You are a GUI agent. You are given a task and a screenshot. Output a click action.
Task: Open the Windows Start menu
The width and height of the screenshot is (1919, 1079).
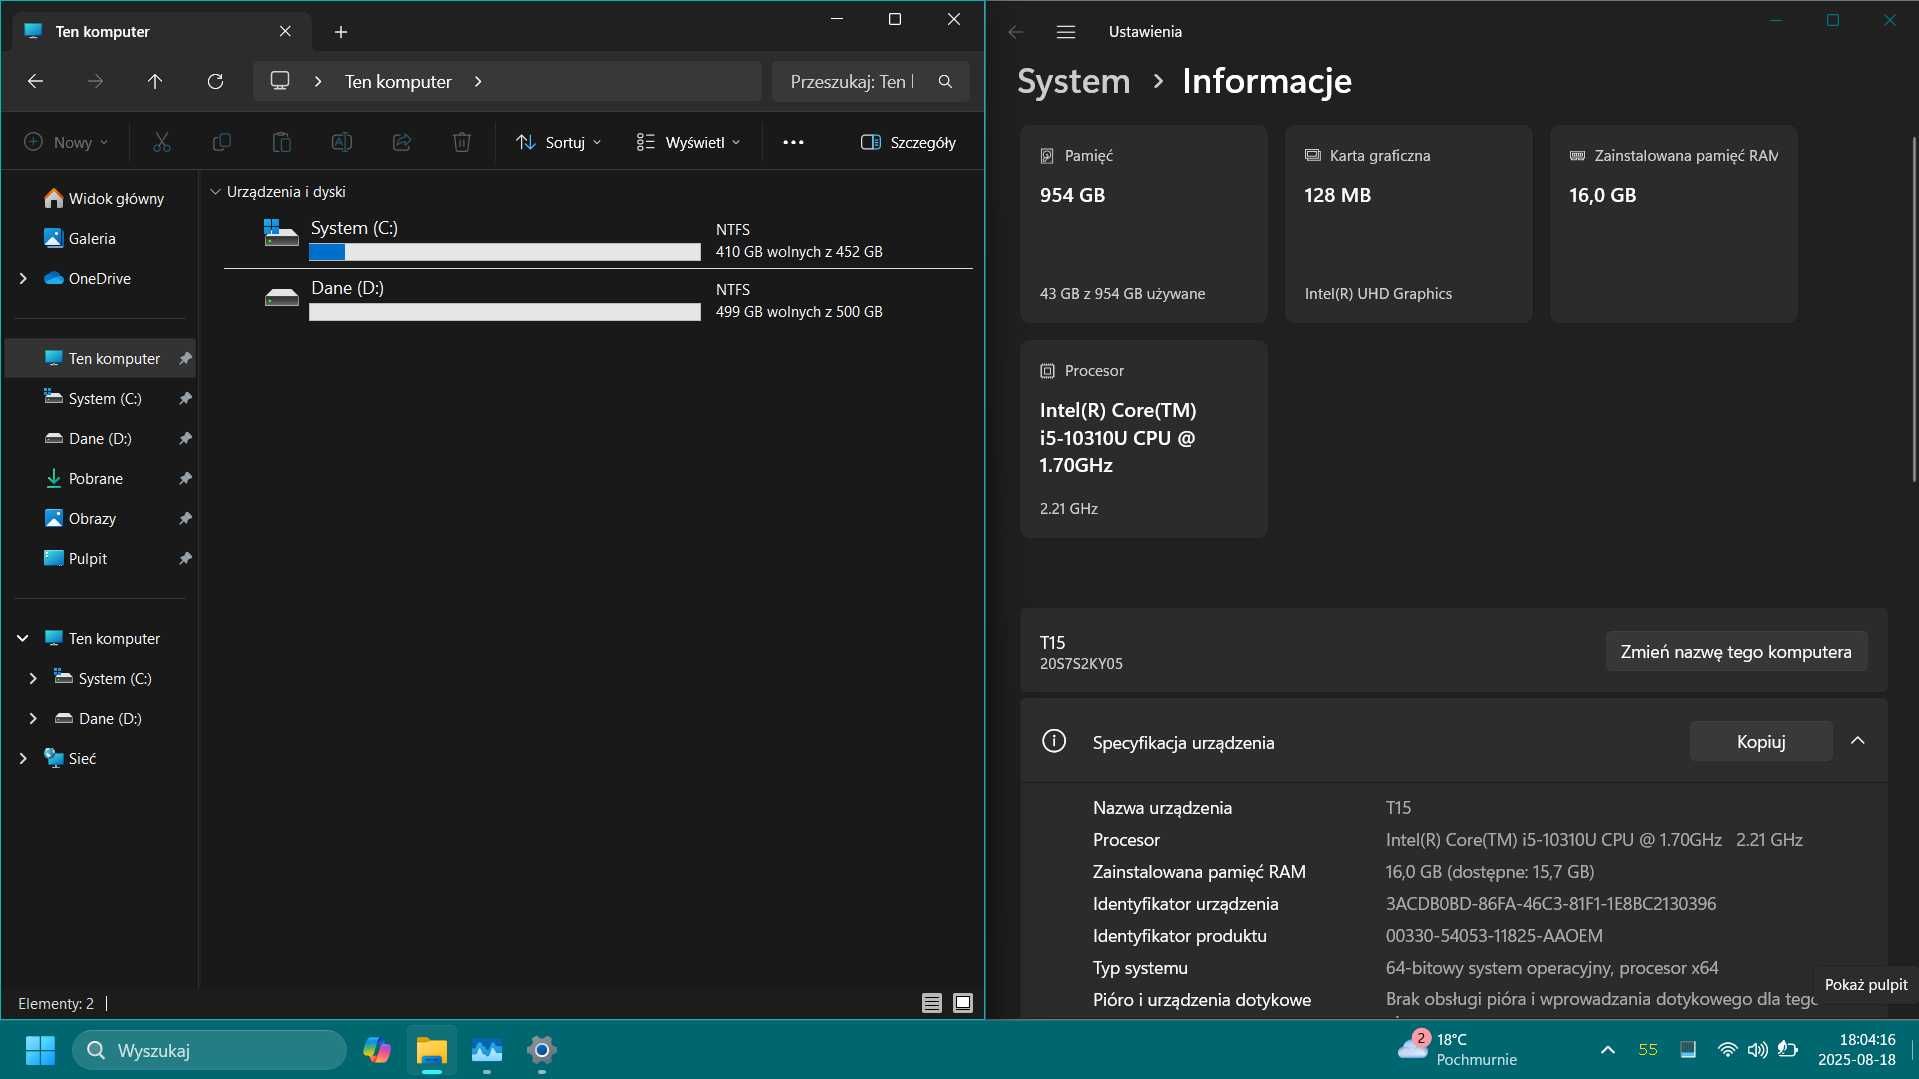[x=40, y=1050]
